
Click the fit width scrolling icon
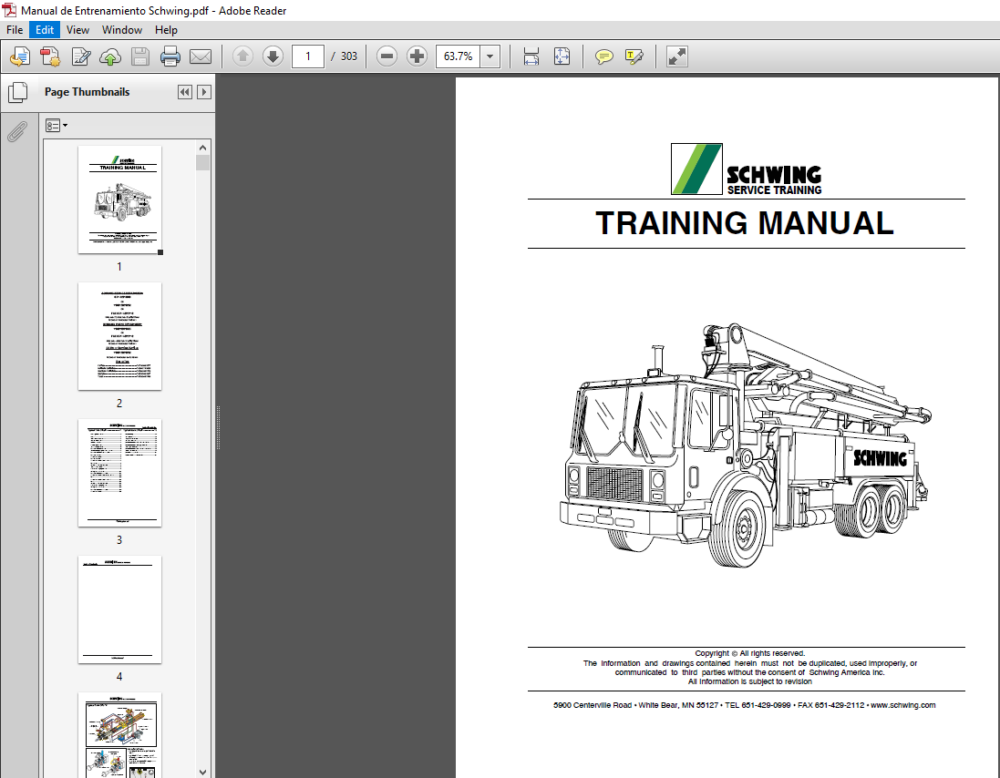click(531, 56)
